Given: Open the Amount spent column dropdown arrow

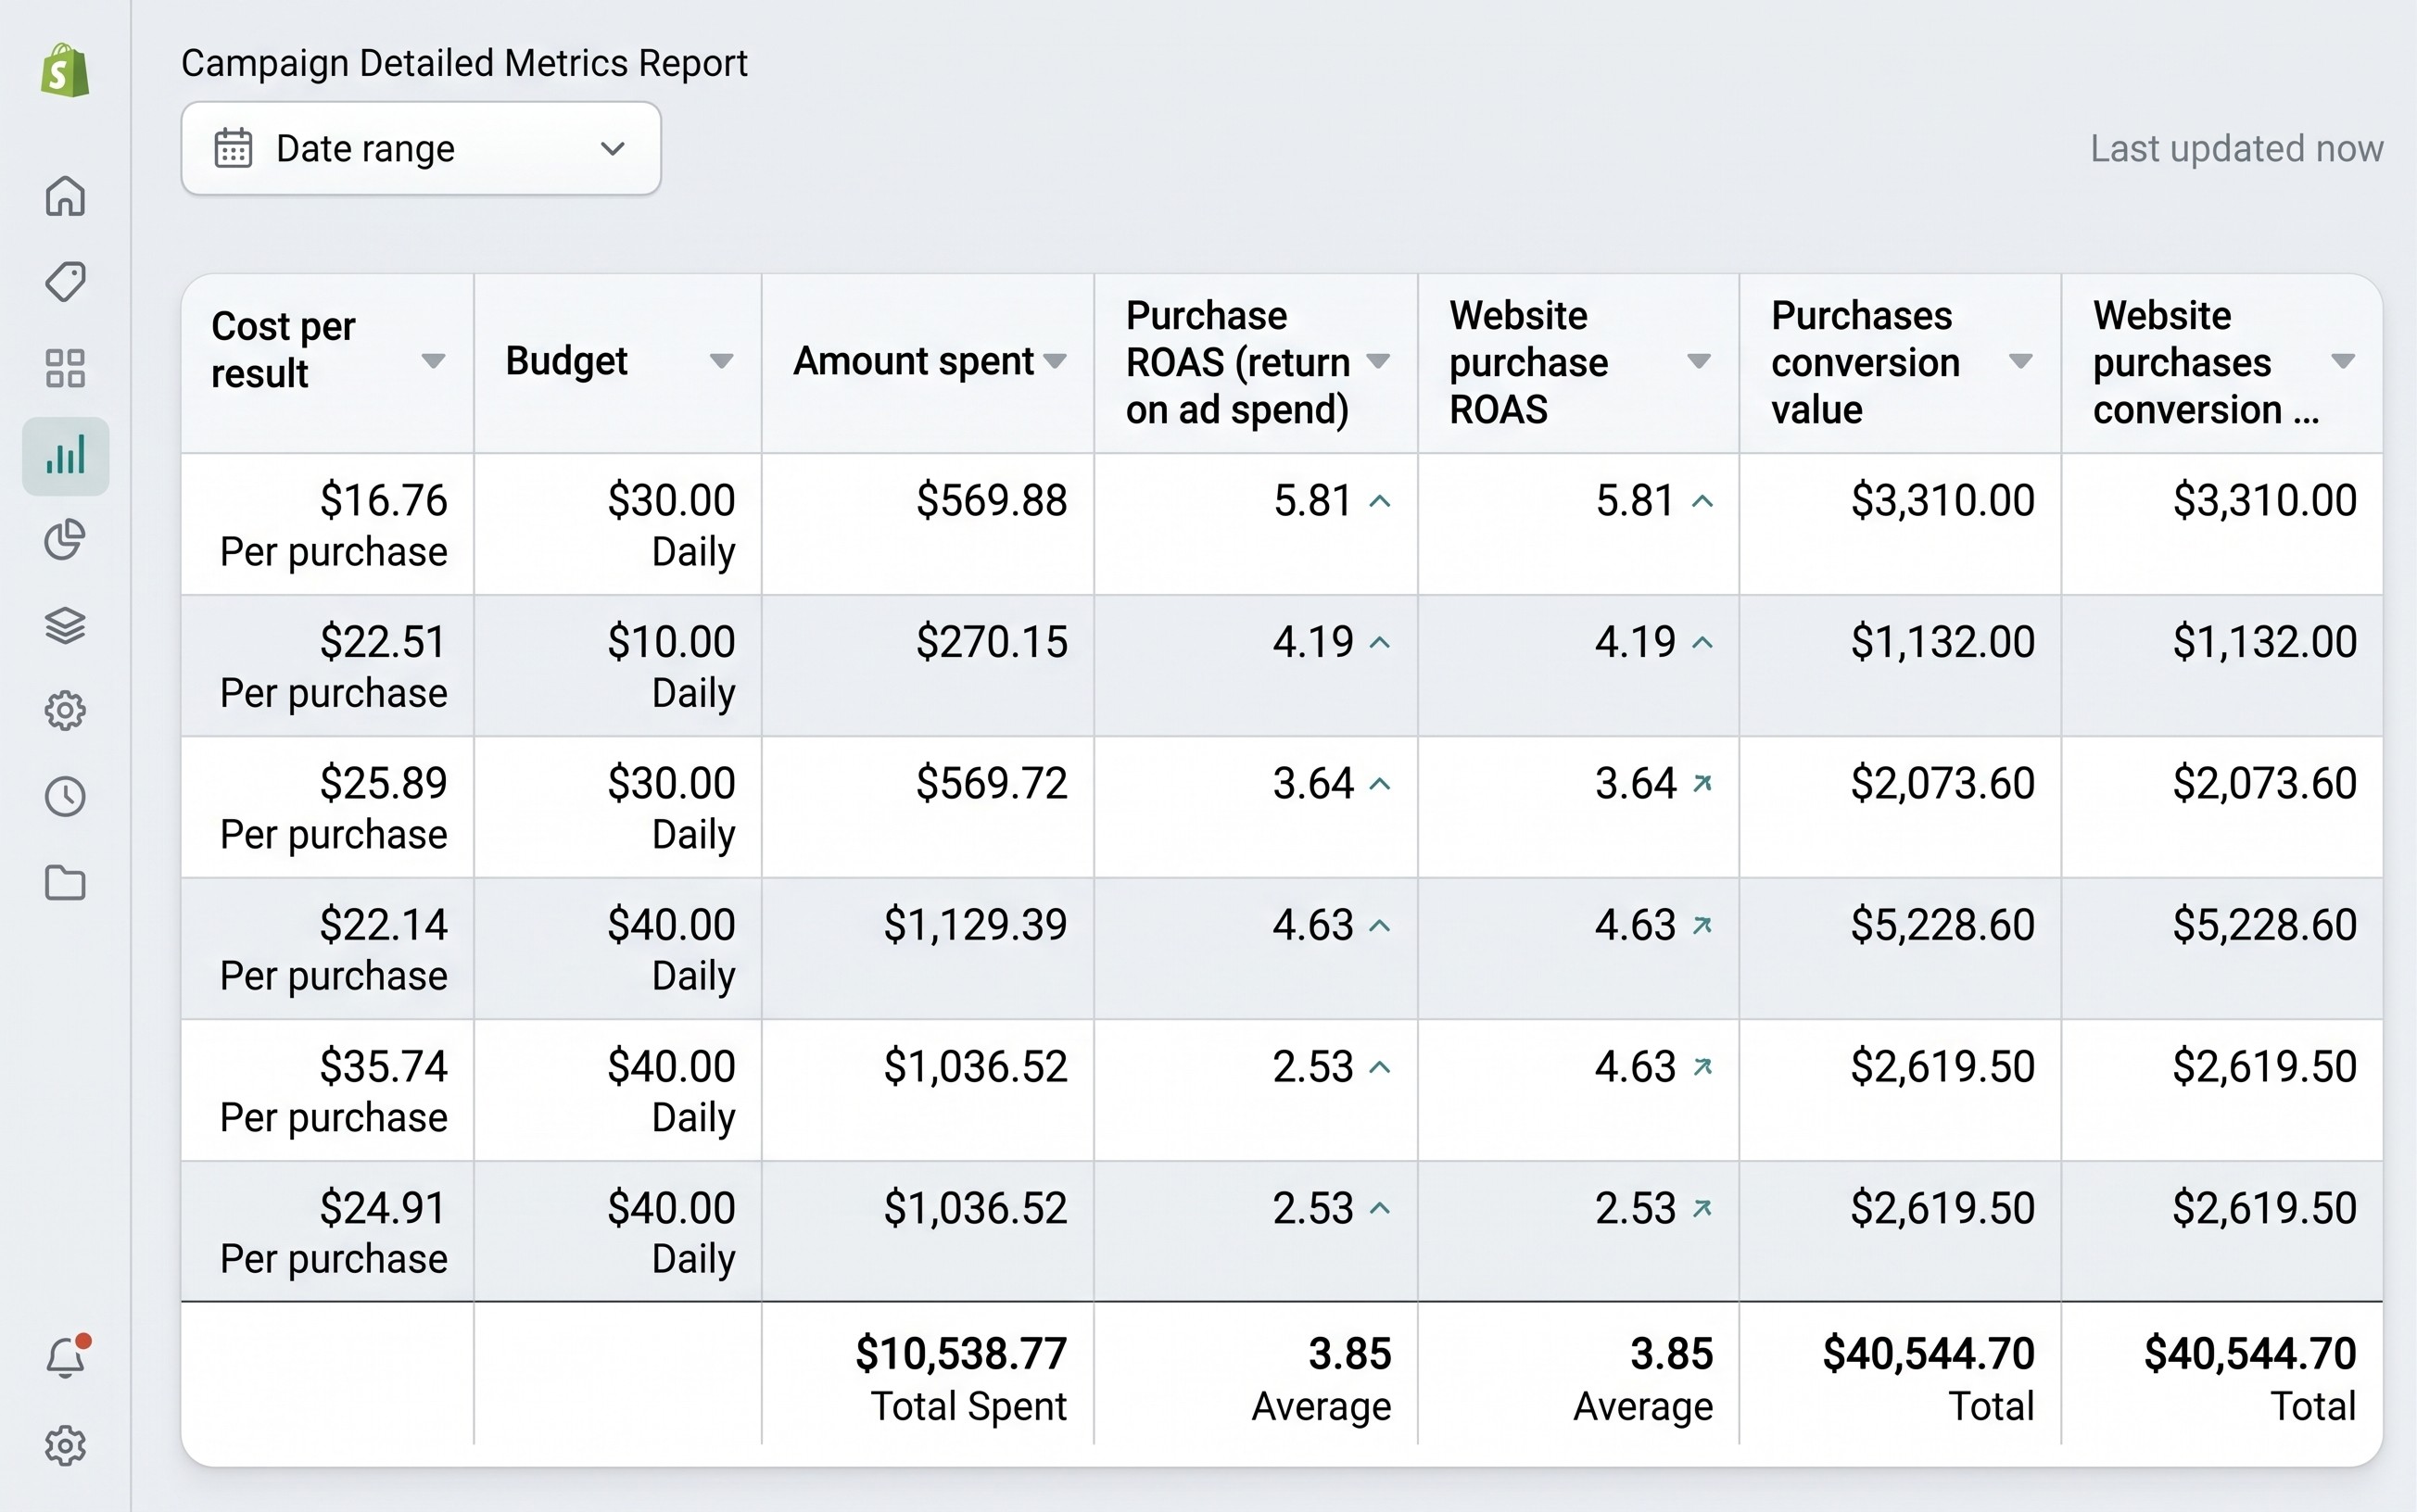Looking at the screenshot, I should pos(1054,361).
